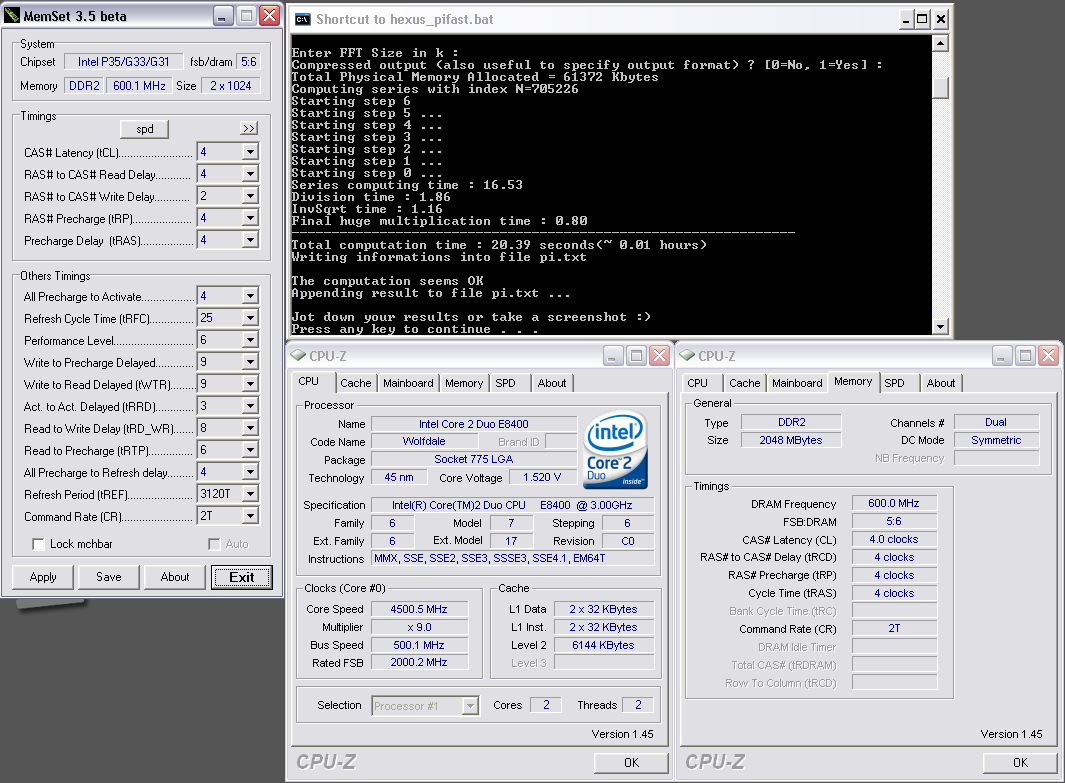Click OK in CPU-Z CPU window

632,763
